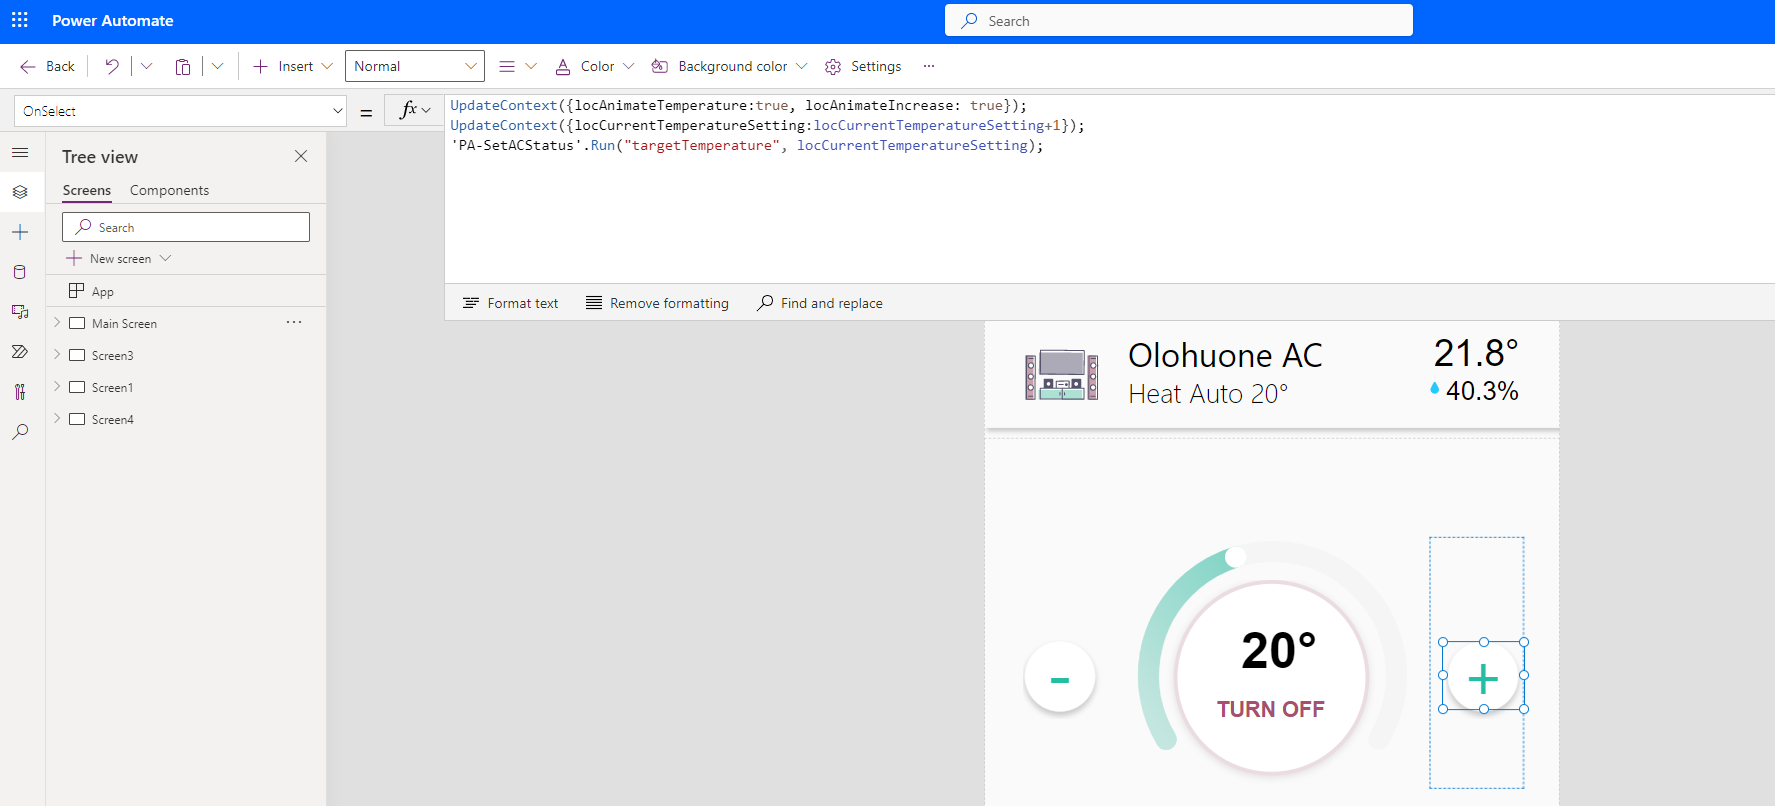Image resolution: width=1775 pixels, height=806 pixels.
Task: Open the OnSelect property dropdown
Action: point(337,111)
